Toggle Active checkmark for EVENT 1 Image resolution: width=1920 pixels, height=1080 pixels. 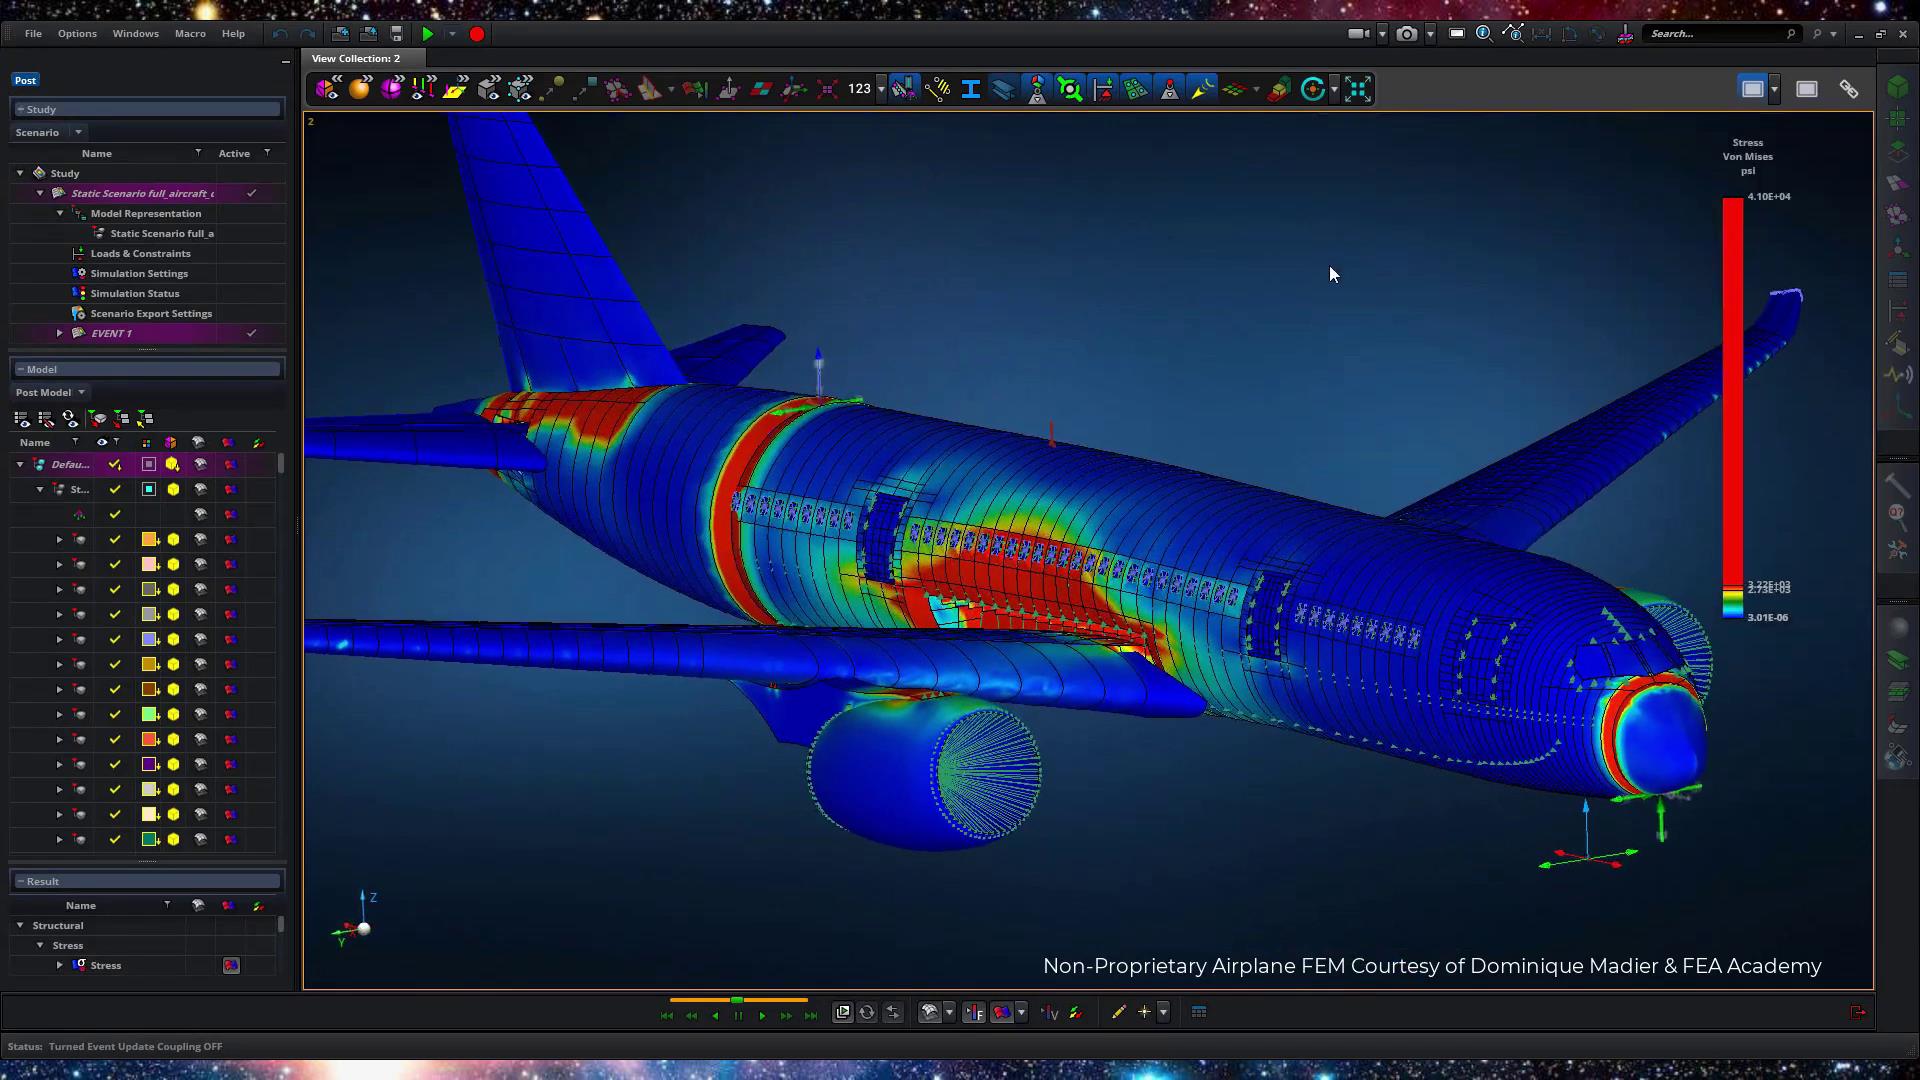click(252, 333)
